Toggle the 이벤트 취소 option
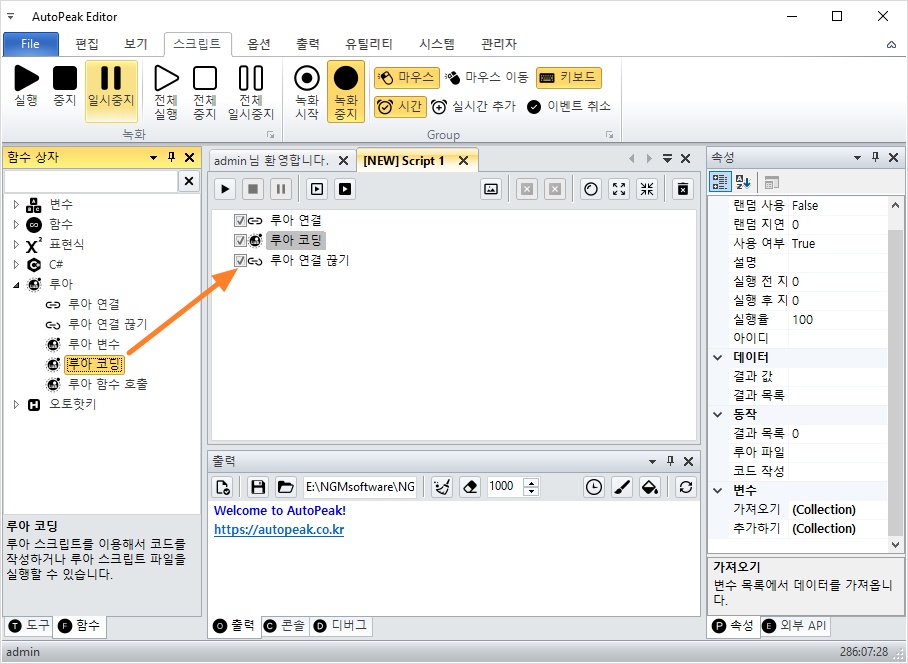The image size is (908, 664). tap(569, 107)
